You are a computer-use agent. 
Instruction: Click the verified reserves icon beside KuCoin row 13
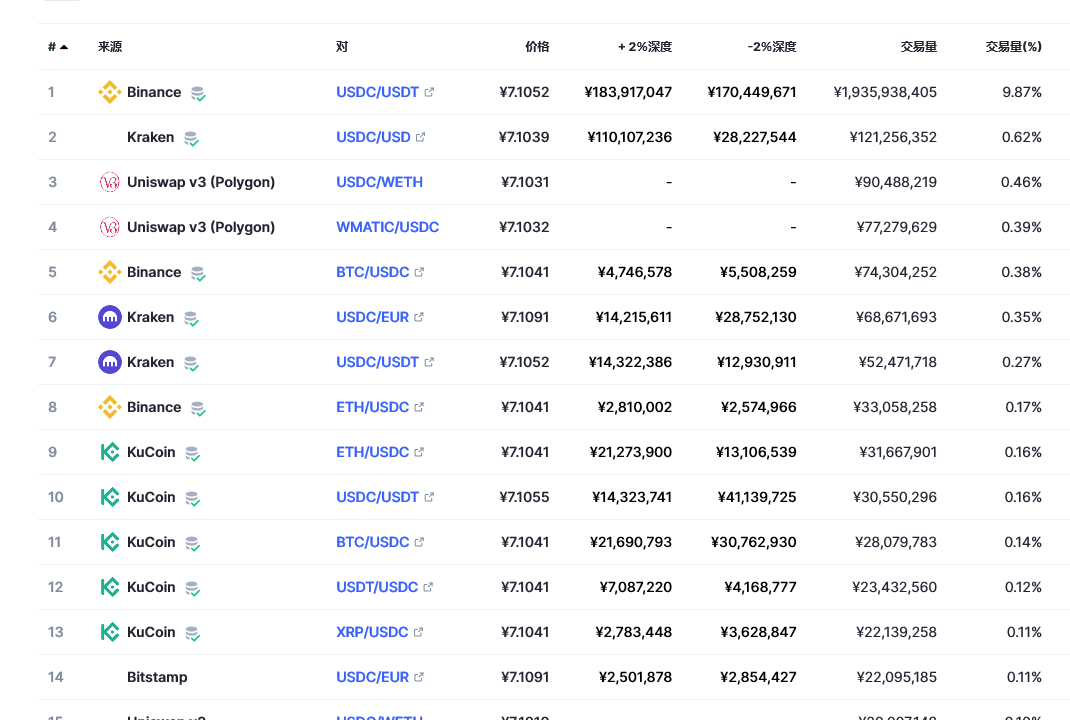[x=192, y=633]
